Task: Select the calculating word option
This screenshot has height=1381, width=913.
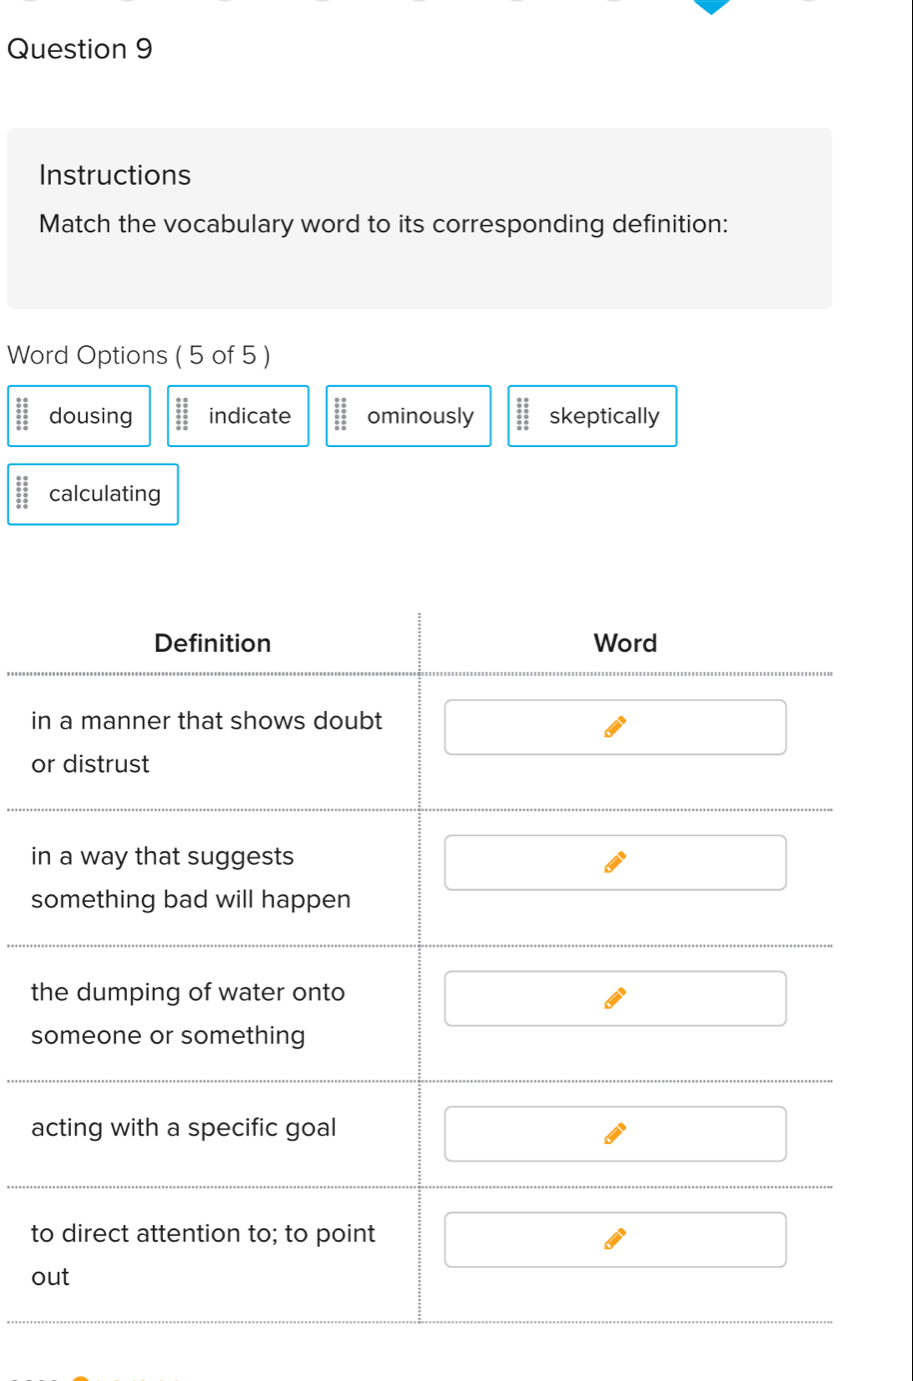Action: pyautogui.click(x=104, y=494)
